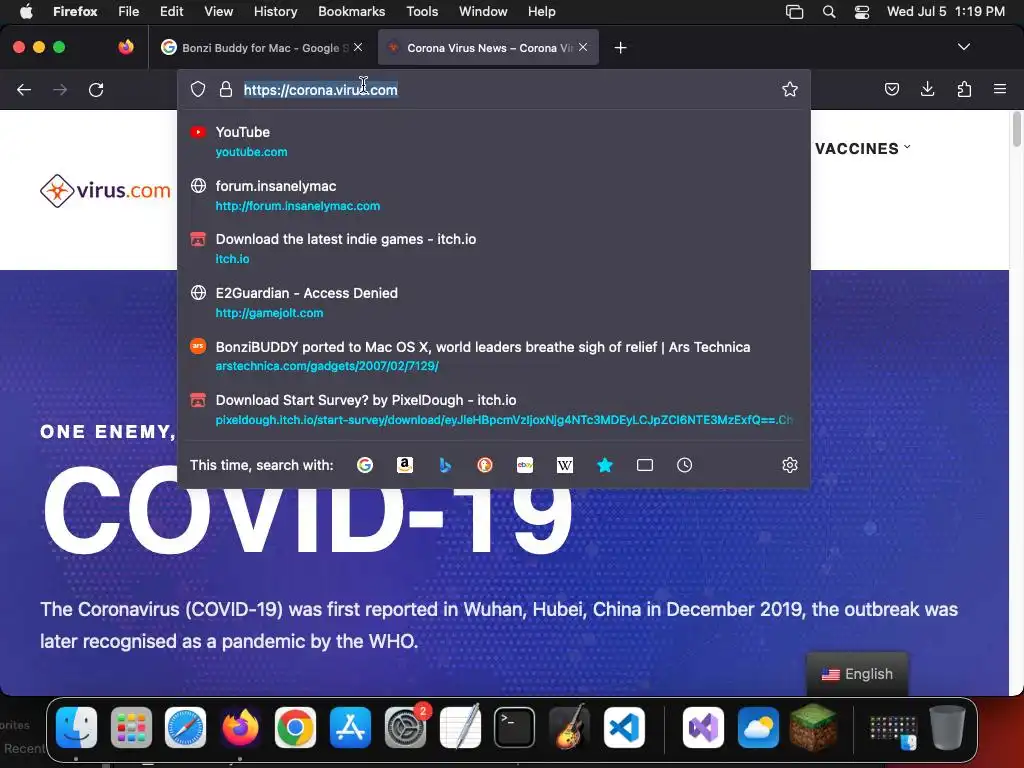Open the Firefox View pinned icon

click(126, 47)
